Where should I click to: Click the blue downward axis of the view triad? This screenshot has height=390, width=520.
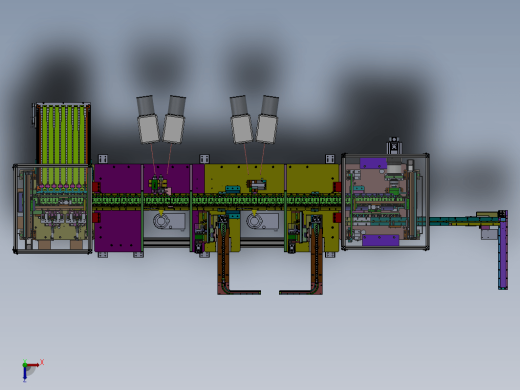[25, 374]
